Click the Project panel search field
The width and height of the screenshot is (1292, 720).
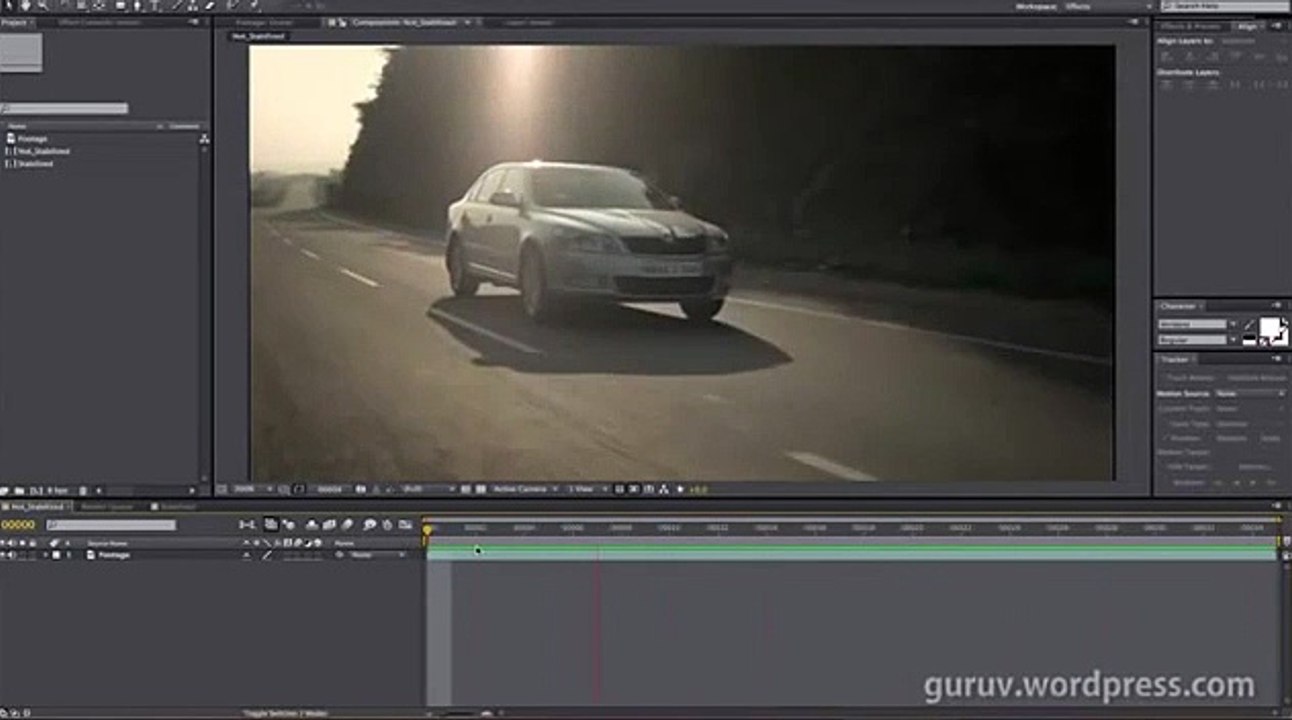point(64,108)
